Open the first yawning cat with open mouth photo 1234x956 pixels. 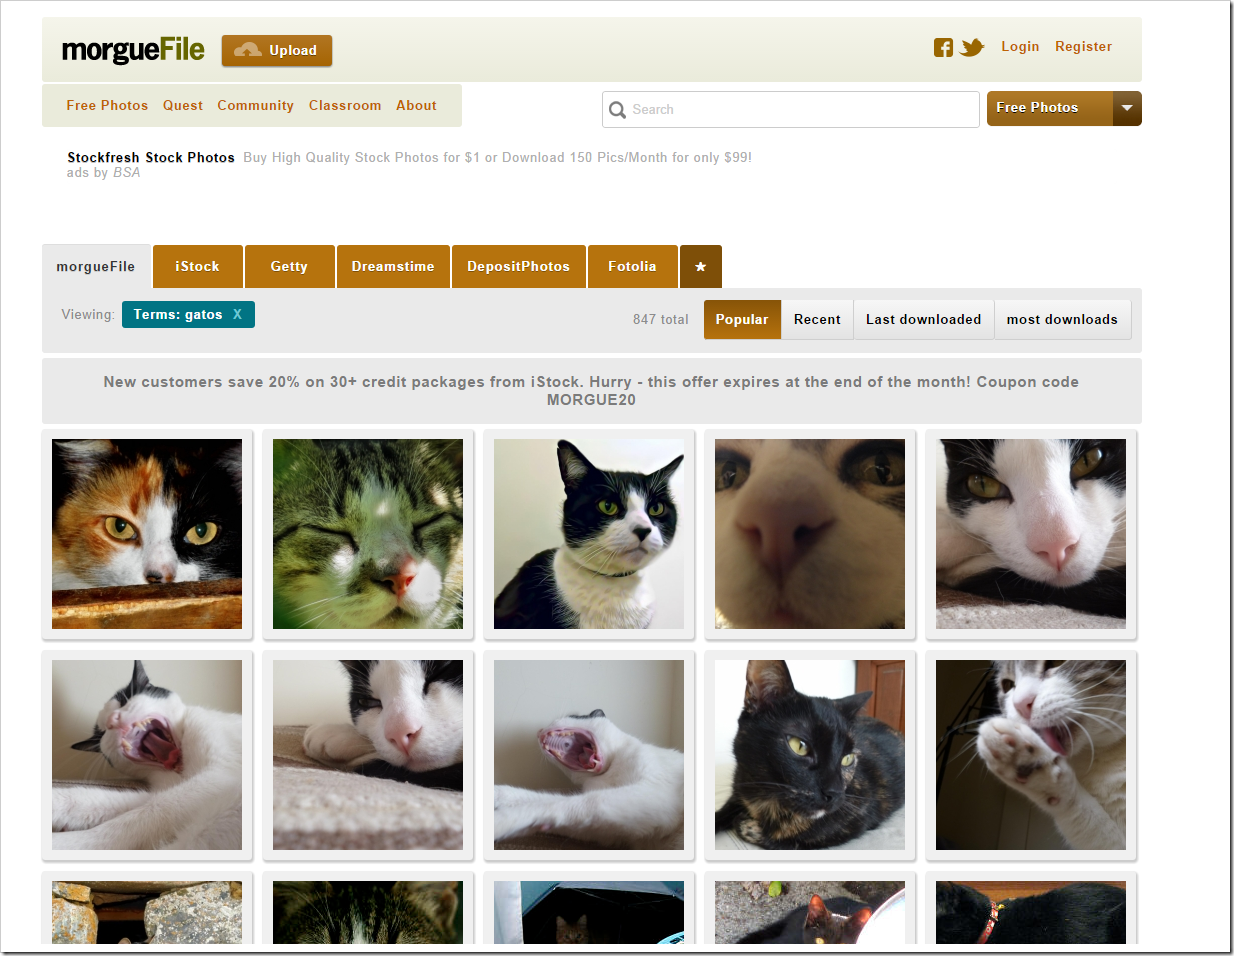pos(147,755)
